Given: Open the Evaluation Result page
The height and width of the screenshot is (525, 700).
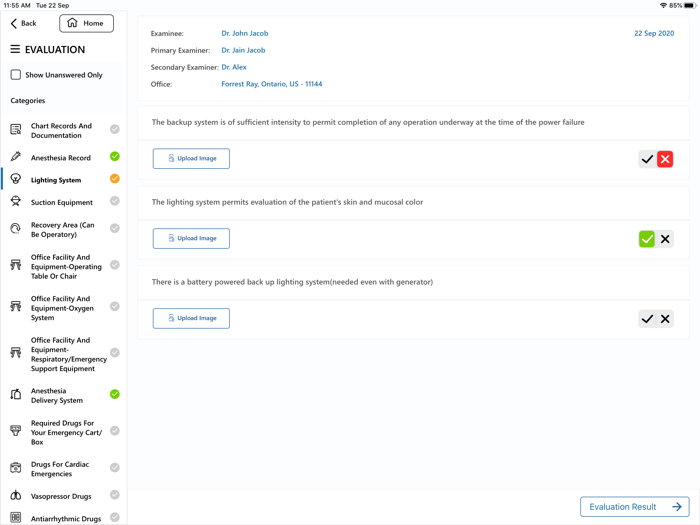Looking at the screenshot, I should point(634,507).
